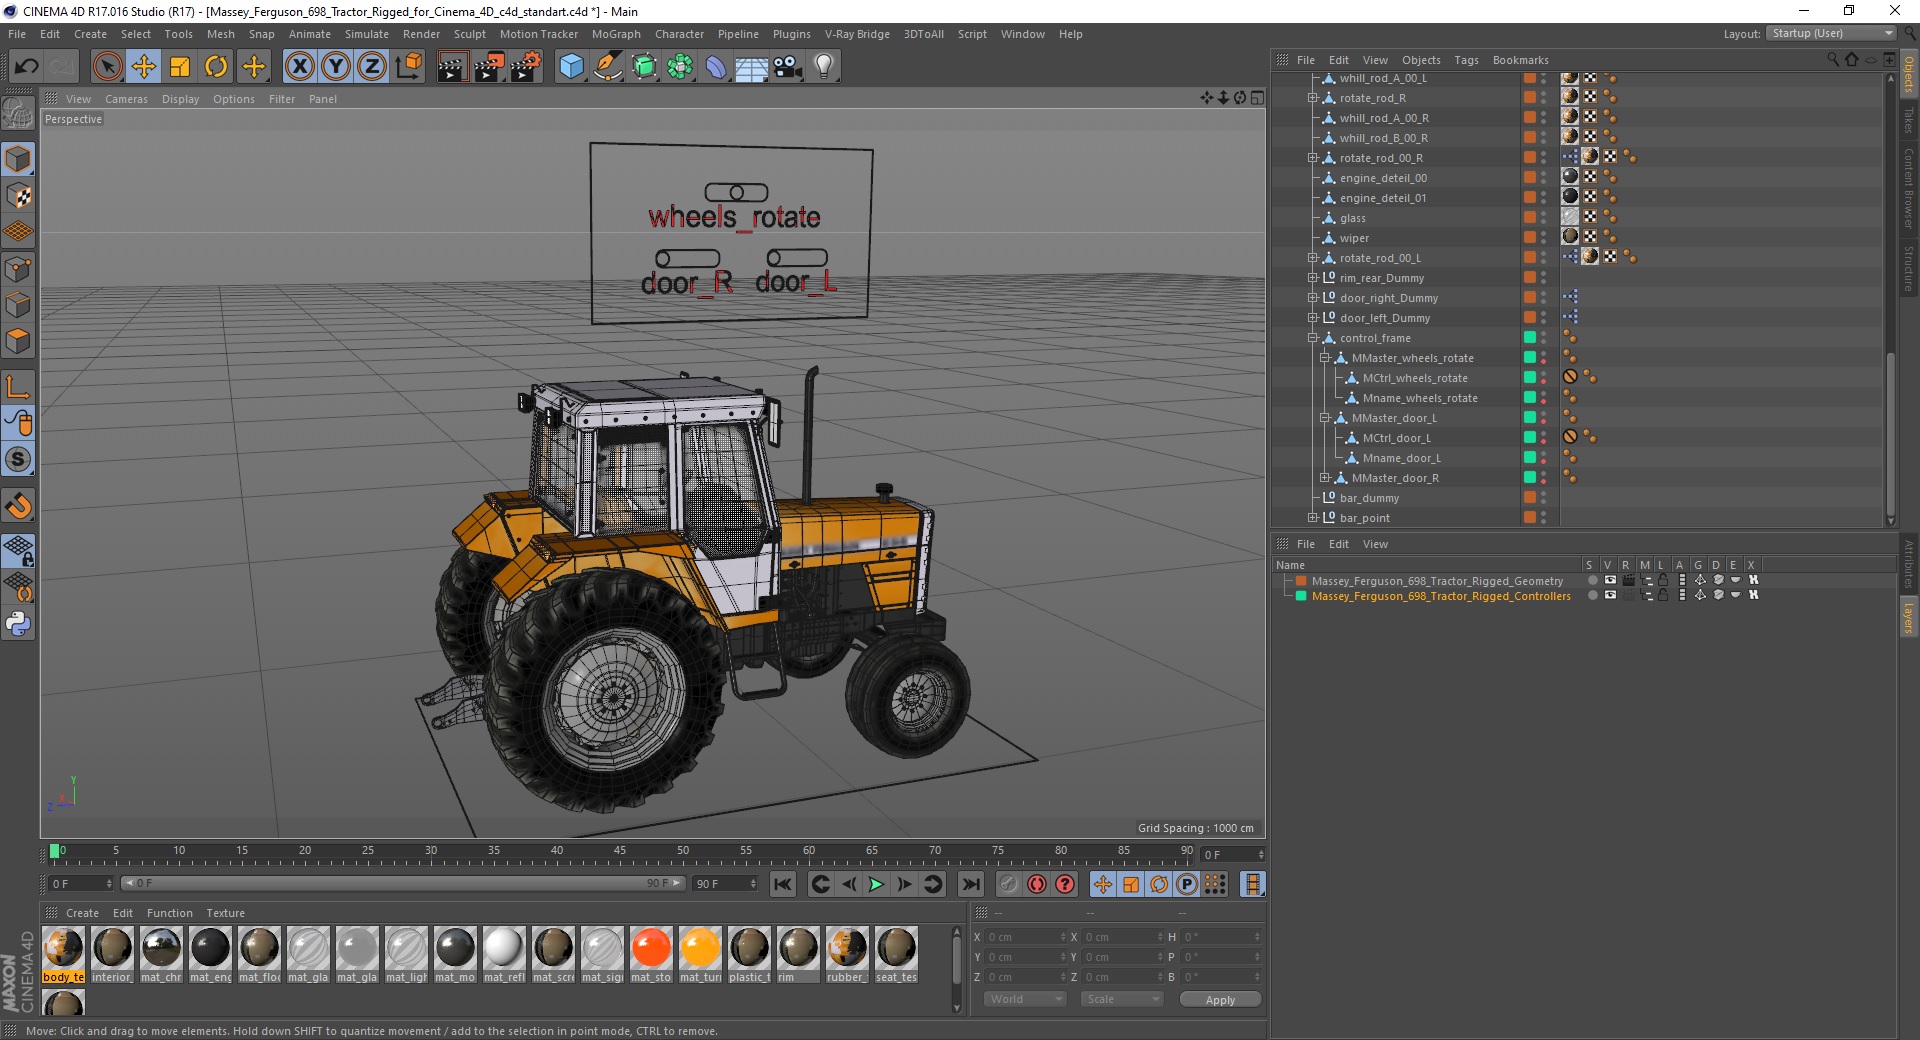Add a Cube primitive object

coord(571,67)
